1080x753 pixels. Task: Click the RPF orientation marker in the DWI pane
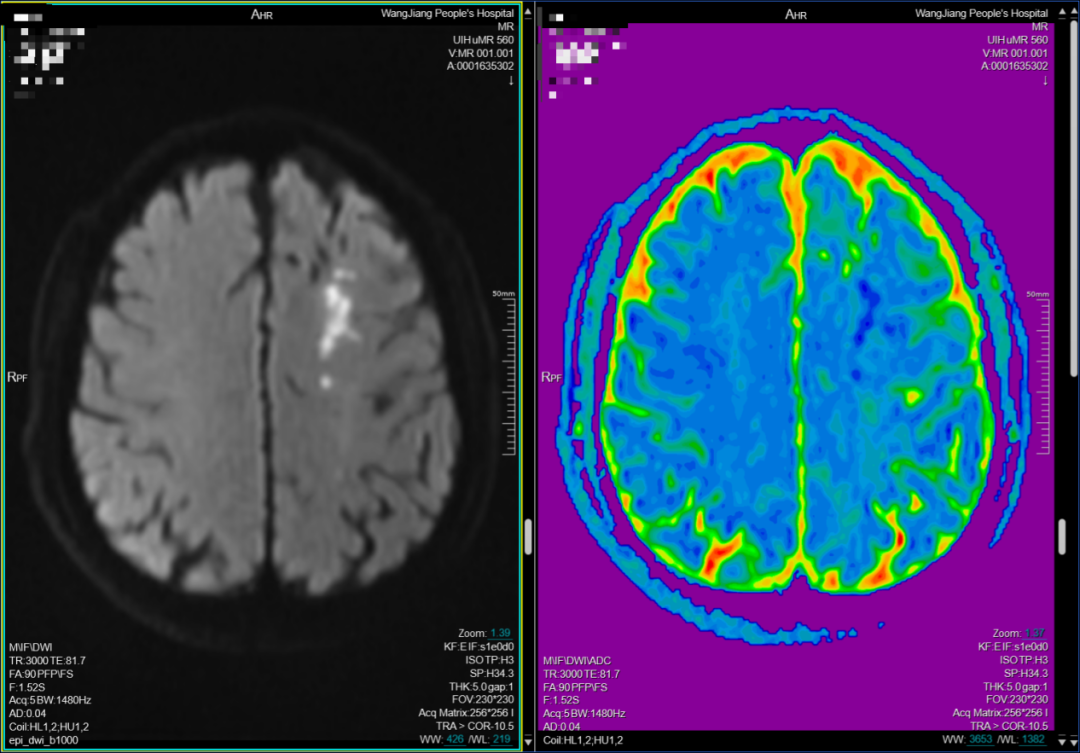click(x=17, y=377)
